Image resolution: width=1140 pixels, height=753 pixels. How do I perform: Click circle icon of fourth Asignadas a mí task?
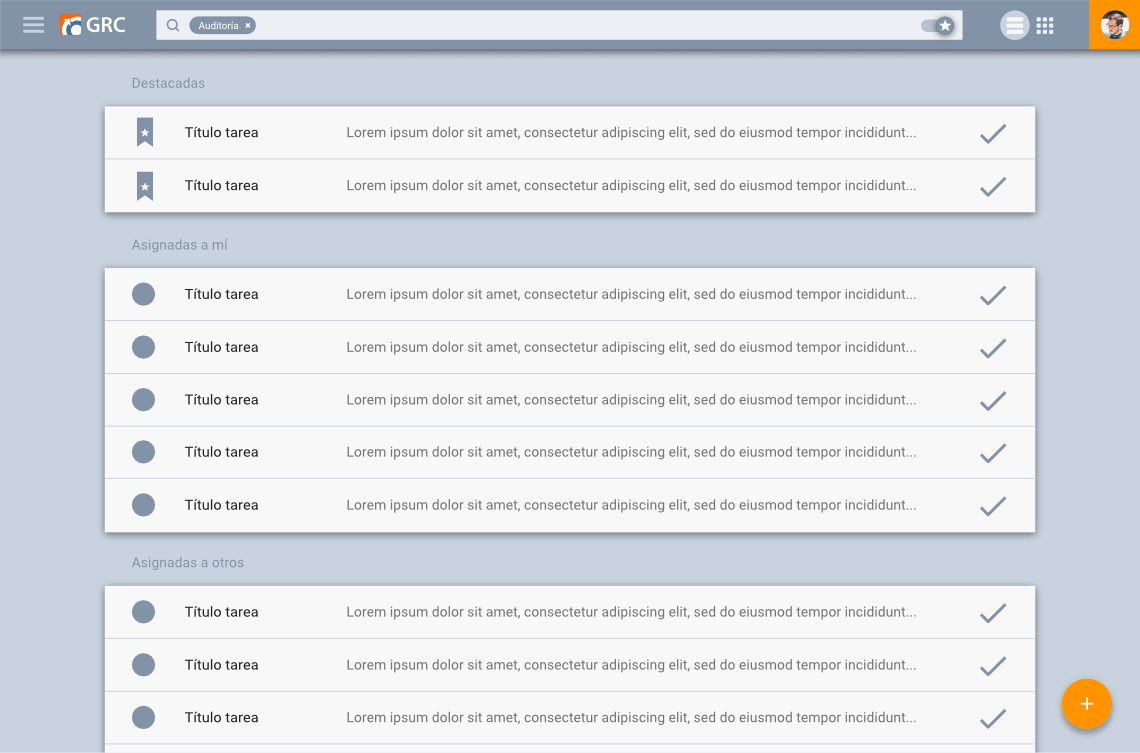[143, 451]
